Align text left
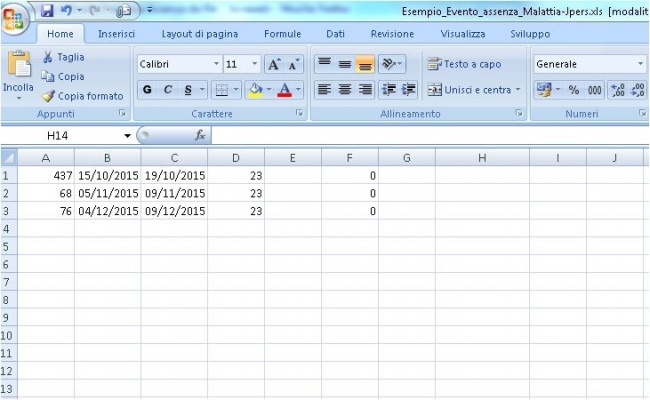Image resolution: width=650 pixels, height=400 pixels. [x=325, y=90]
